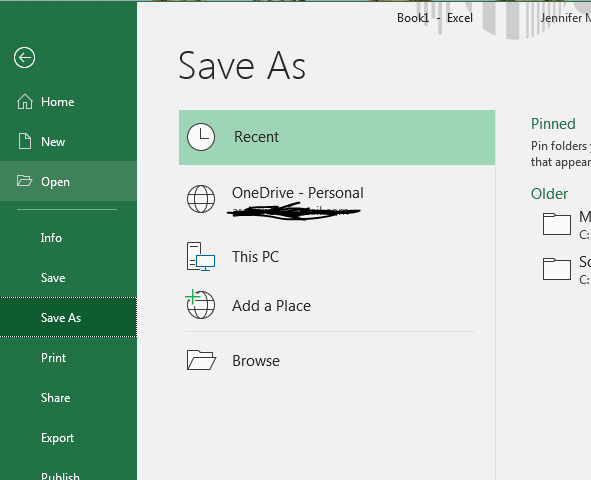Open the Export page
The width and height of the screenshot is (591, 480).
pyautogui.click(x=68, y=438)
